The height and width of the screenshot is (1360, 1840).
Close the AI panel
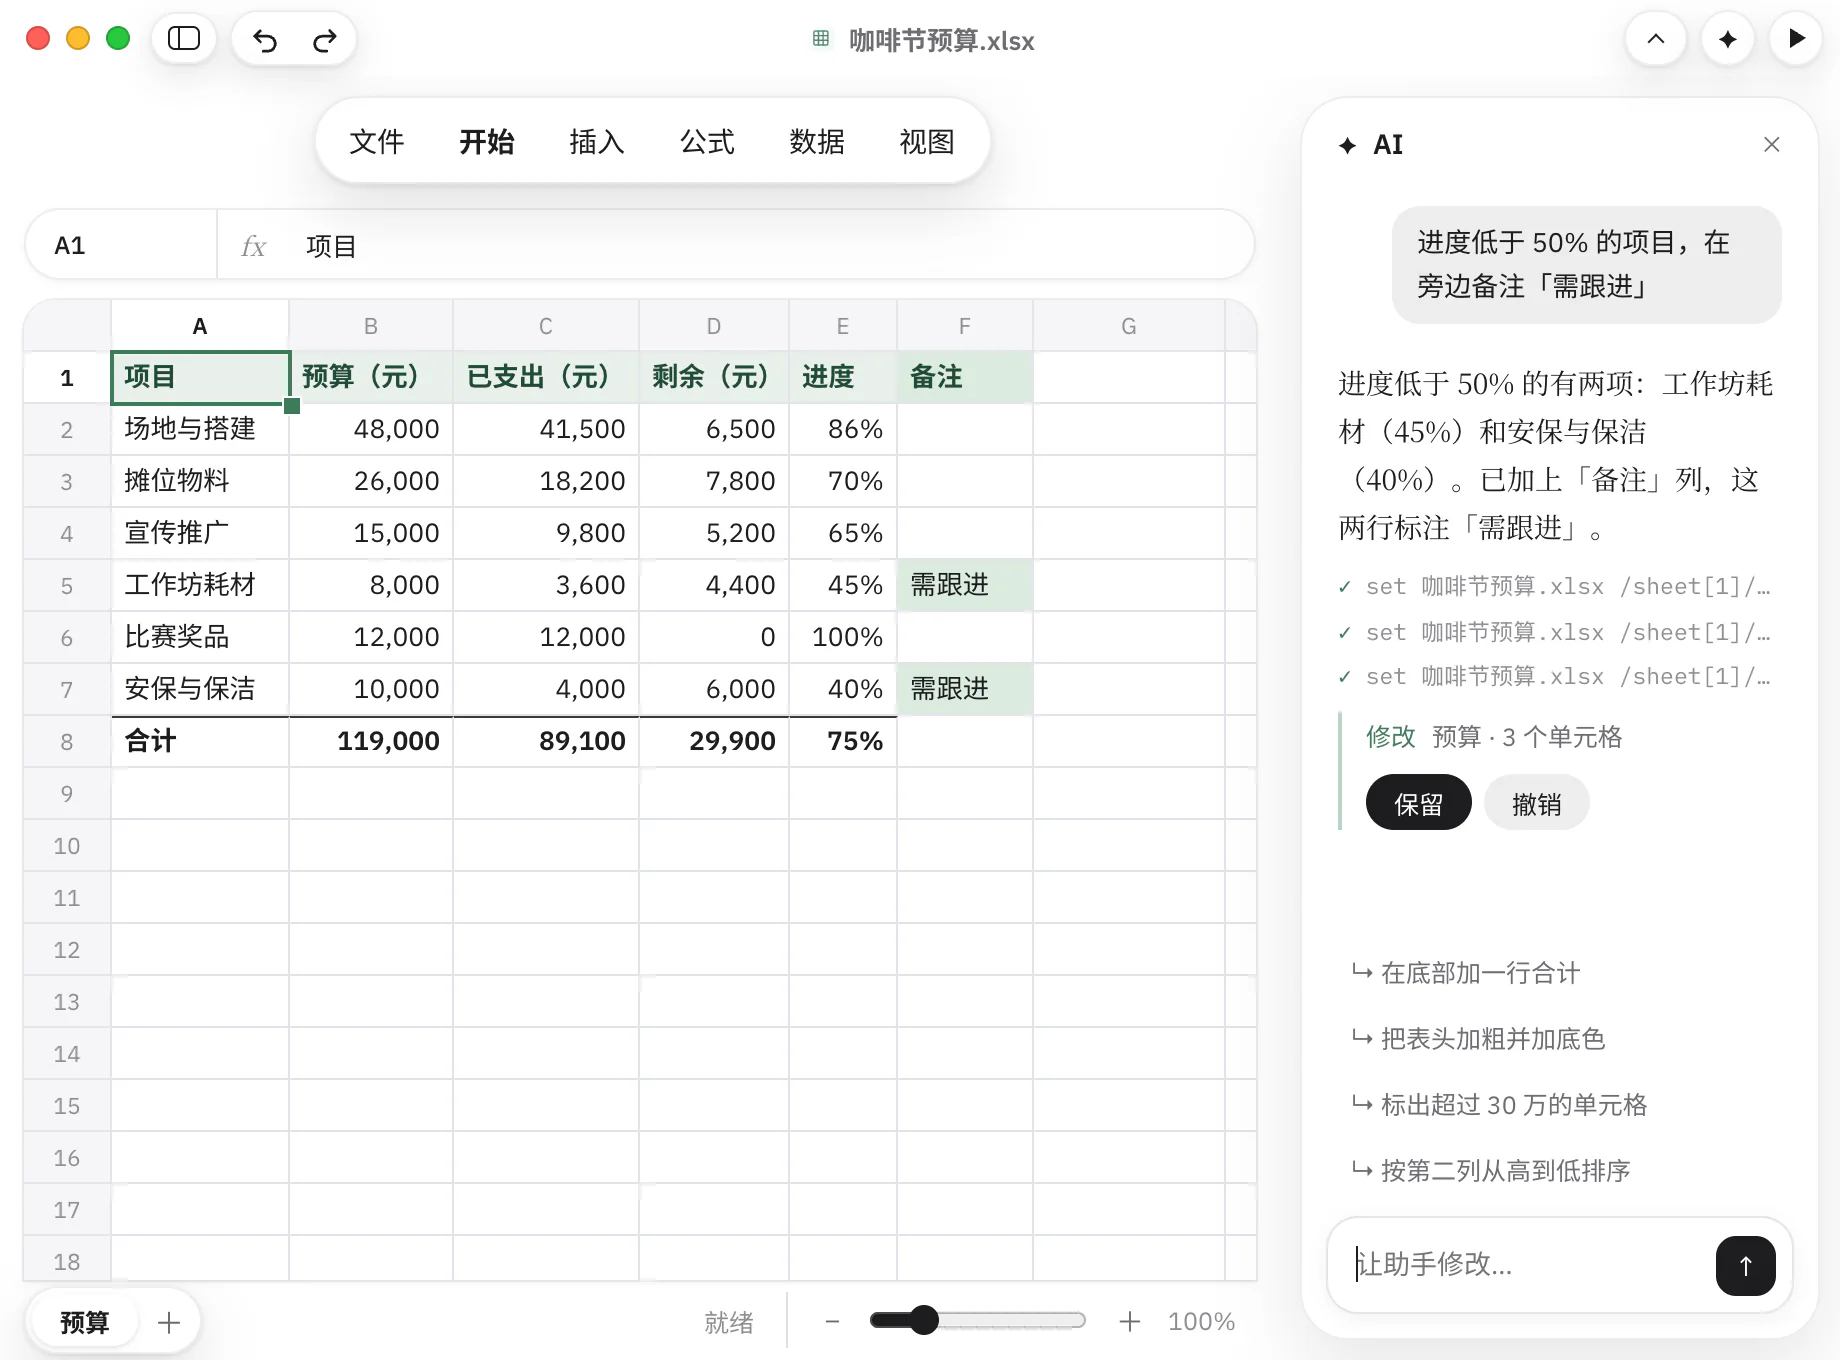(x=1771, y=145)
